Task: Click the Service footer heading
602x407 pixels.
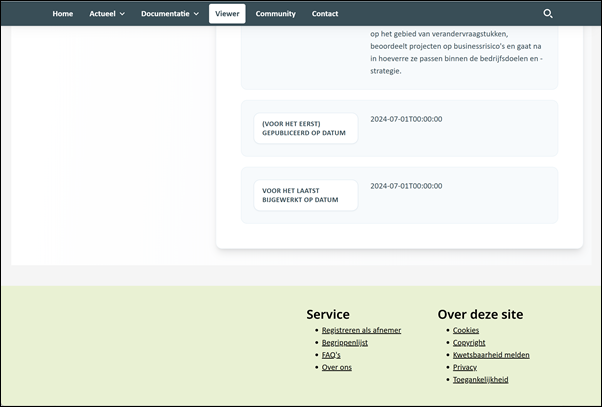Action: coord(328,314)
